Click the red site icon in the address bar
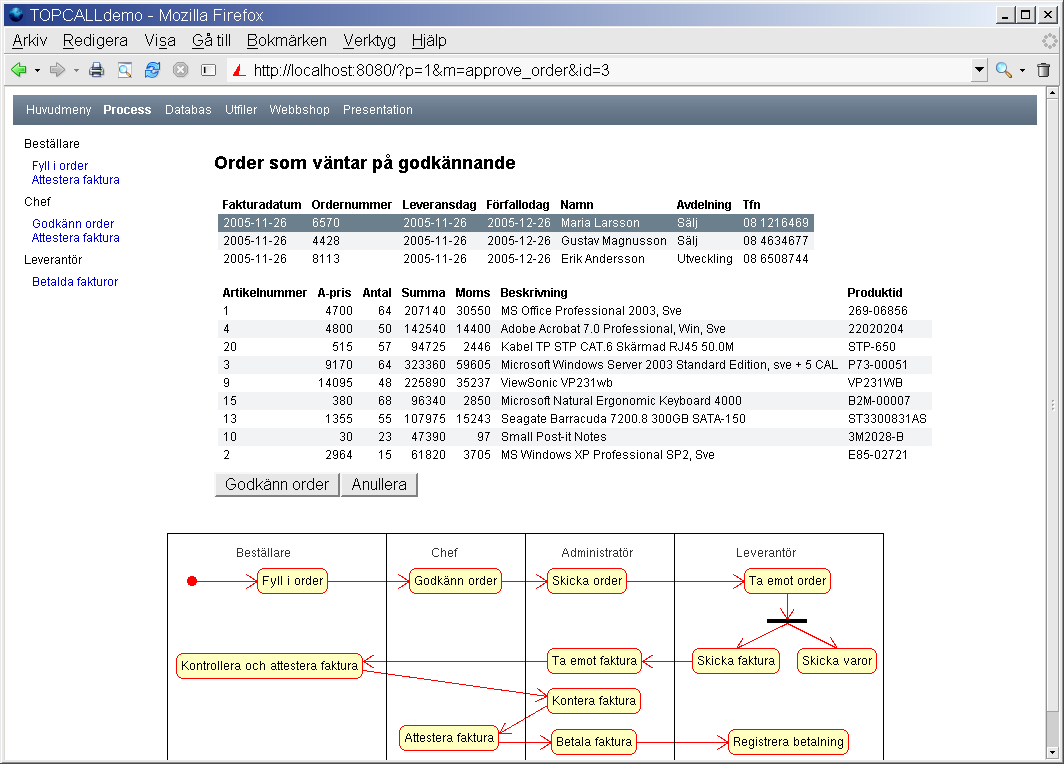1064x764 pixels. [x=239, y=70]
